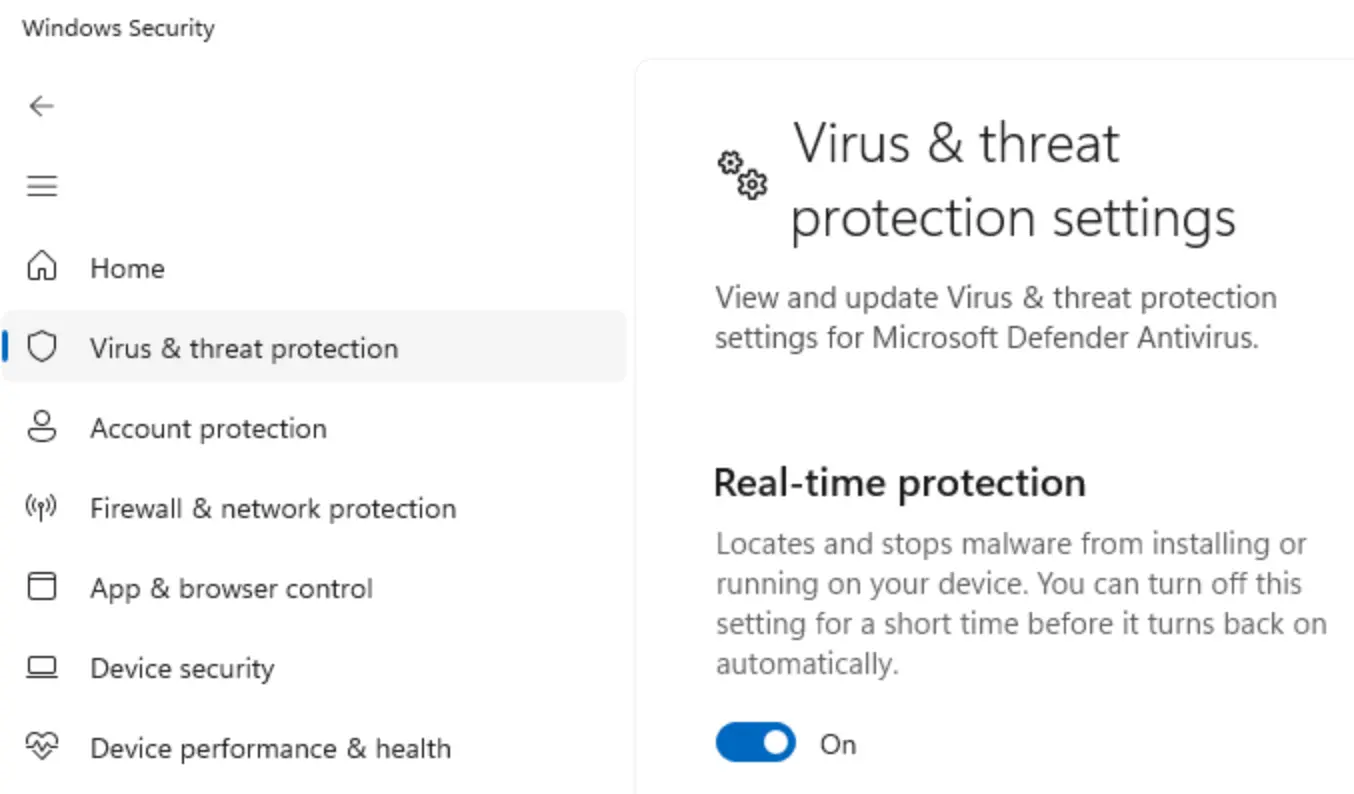Screen dimensions: 1354x794
Task: Click the gears icon beside the page heading
Action: (743, 175)
